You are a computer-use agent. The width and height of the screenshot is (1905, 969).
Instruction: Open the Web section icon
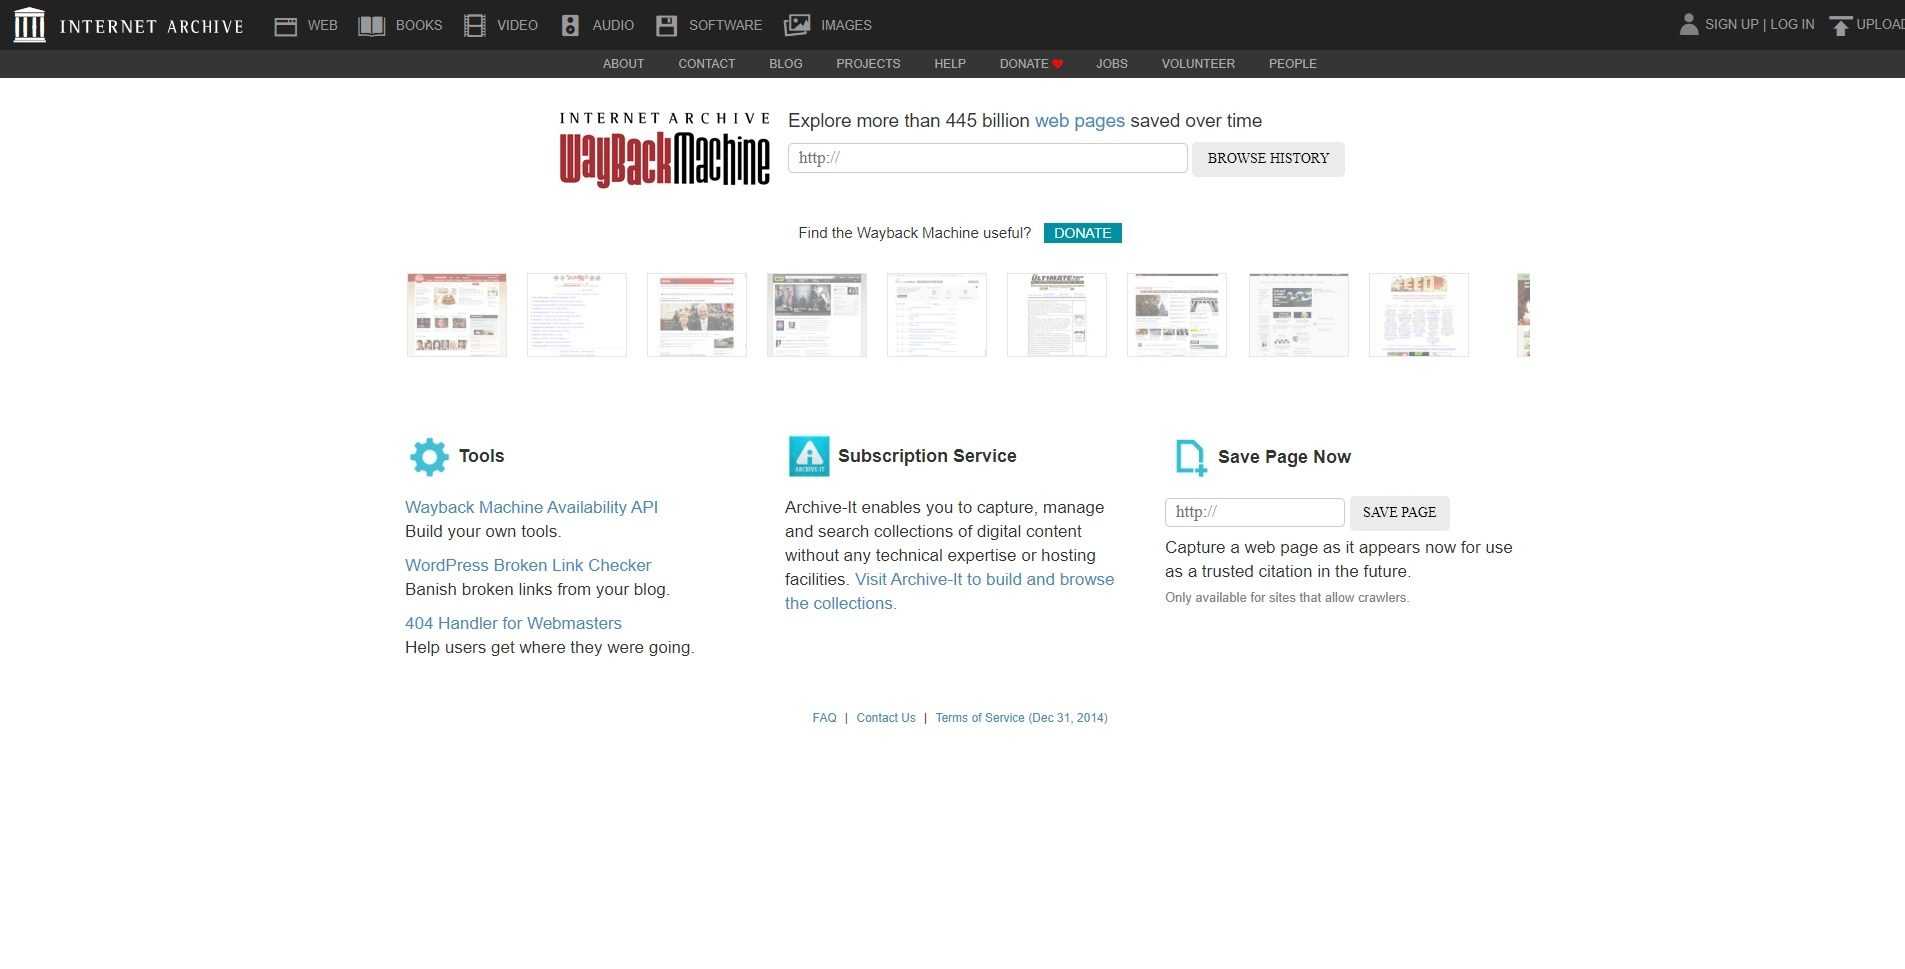point(285,26)
